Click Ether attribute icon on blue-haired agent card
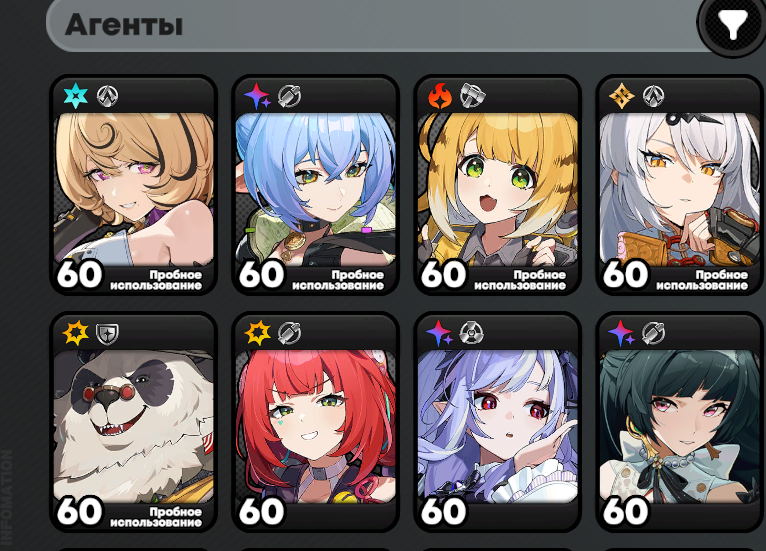This screenshot has height=551, width=766. [257, 96]
